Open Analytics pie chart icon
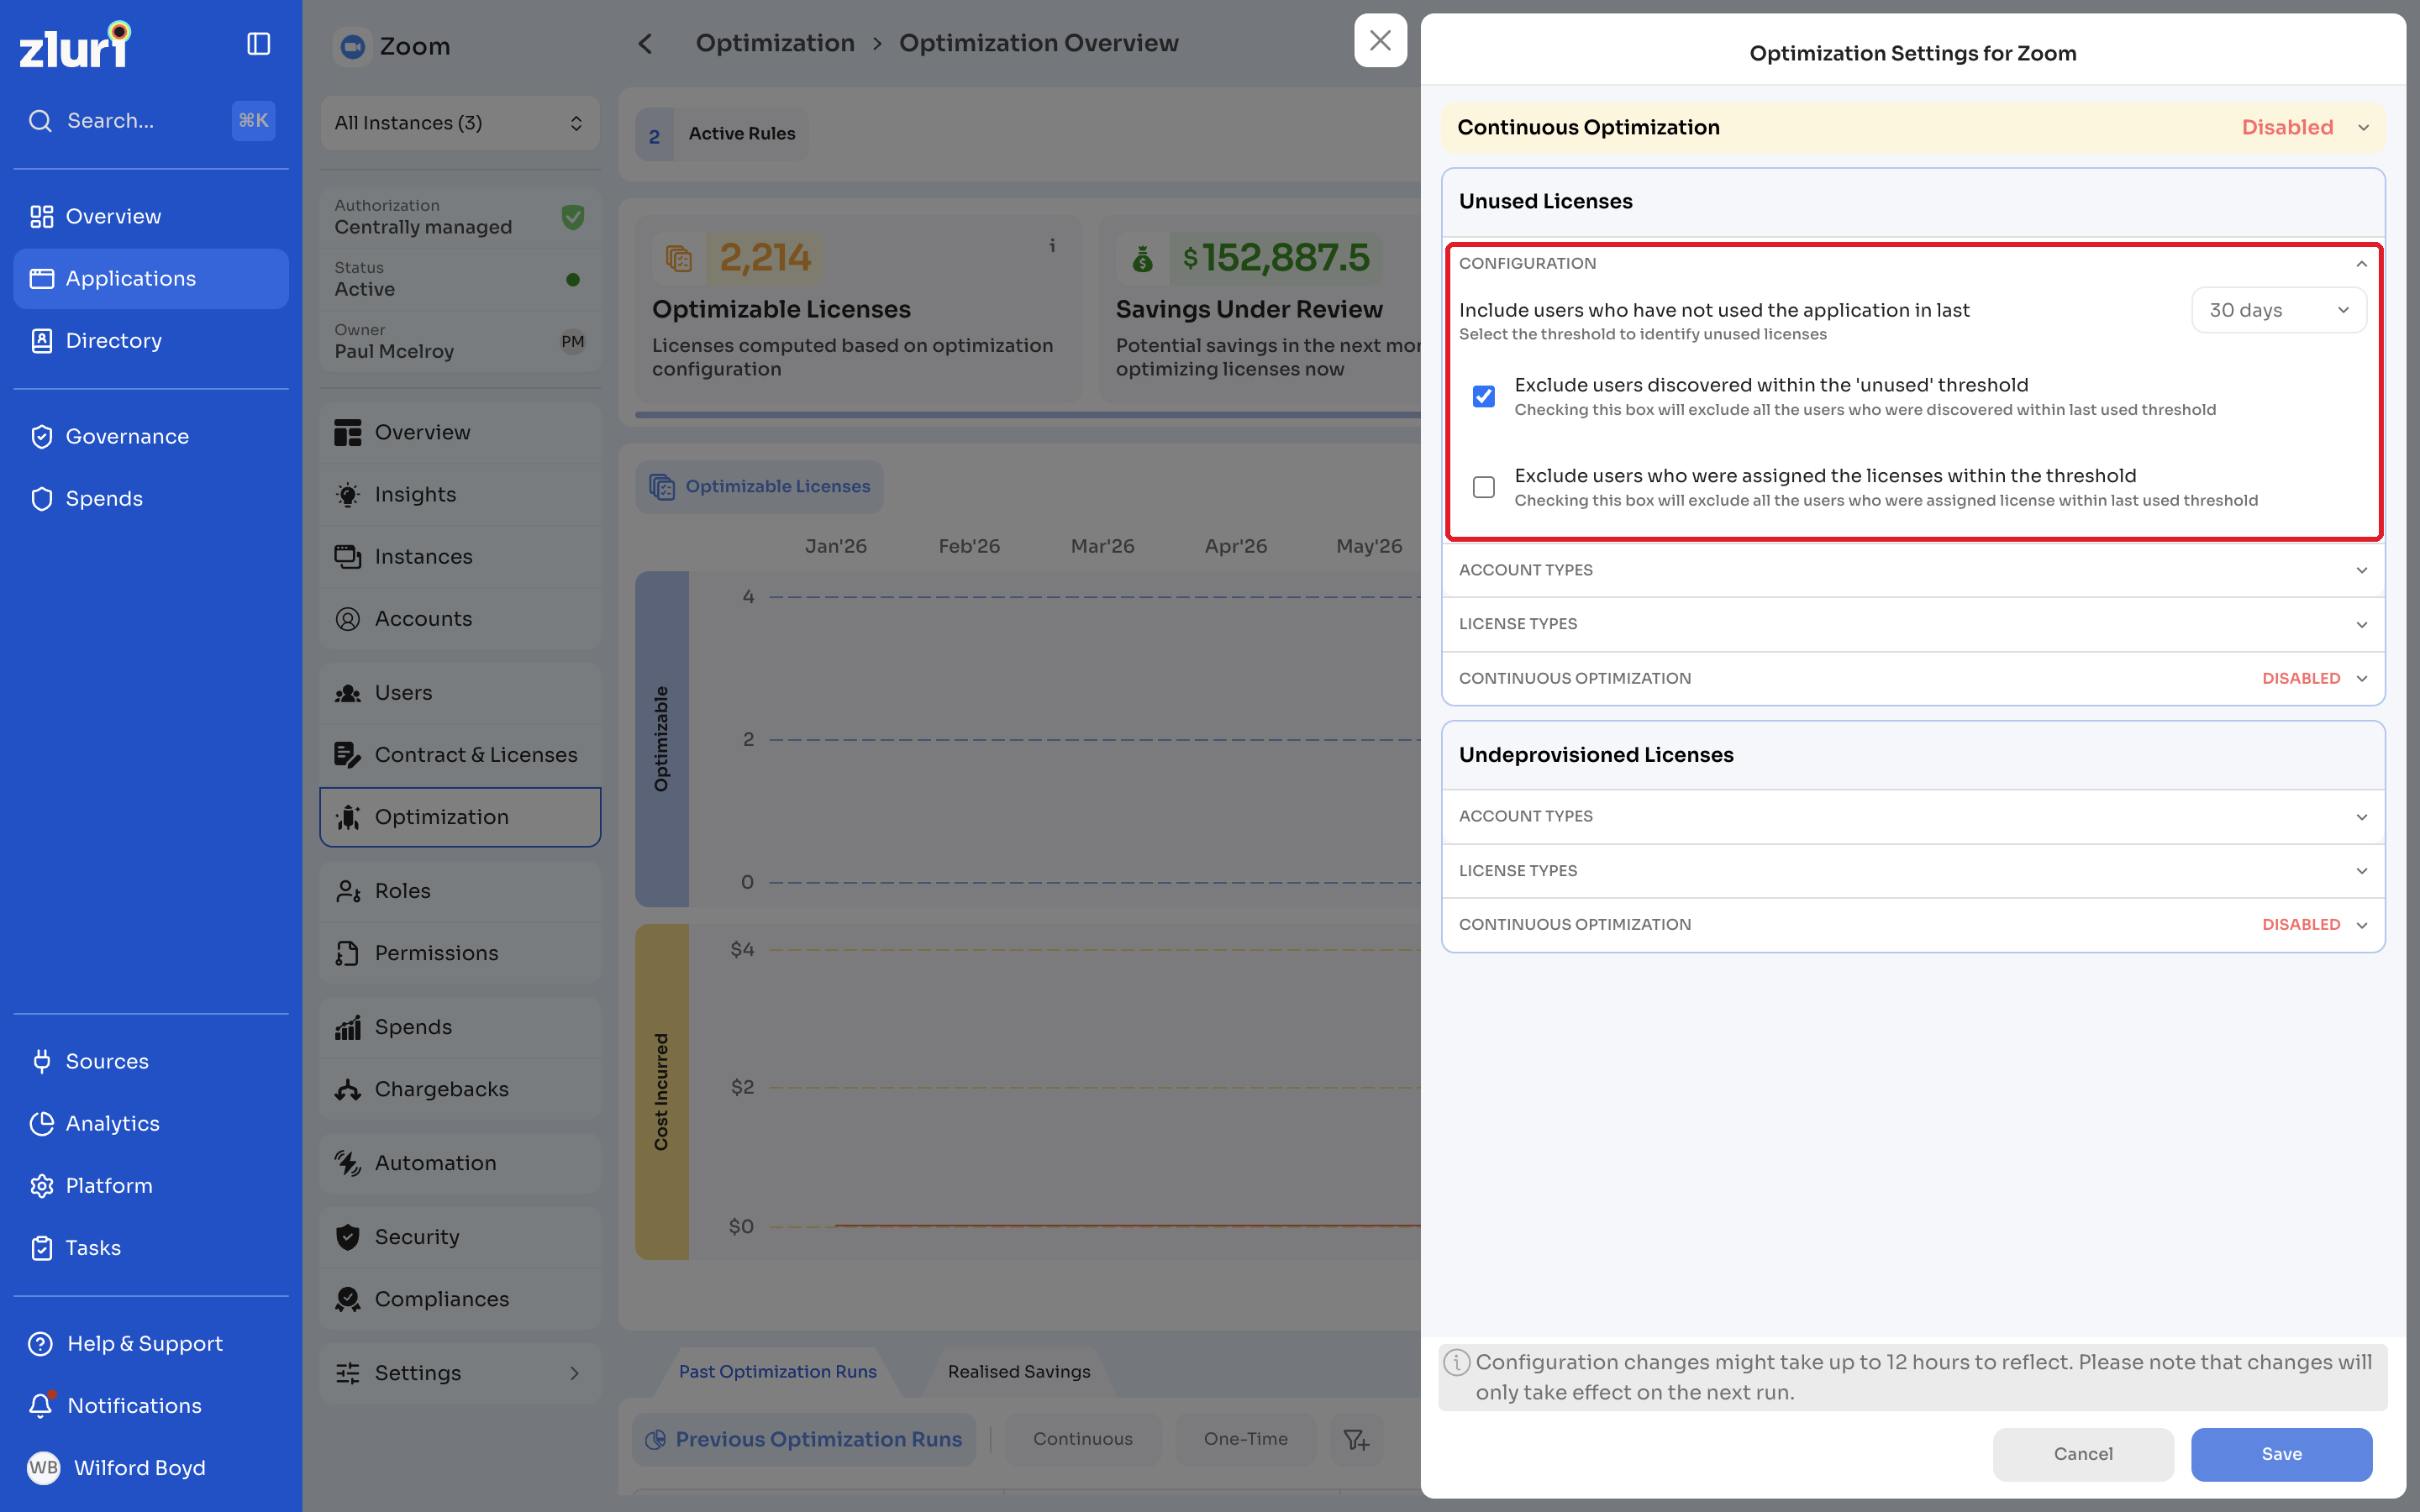Image resolution: width=2420 pixels, height=1512 pixels. [x=41, y=1123]
